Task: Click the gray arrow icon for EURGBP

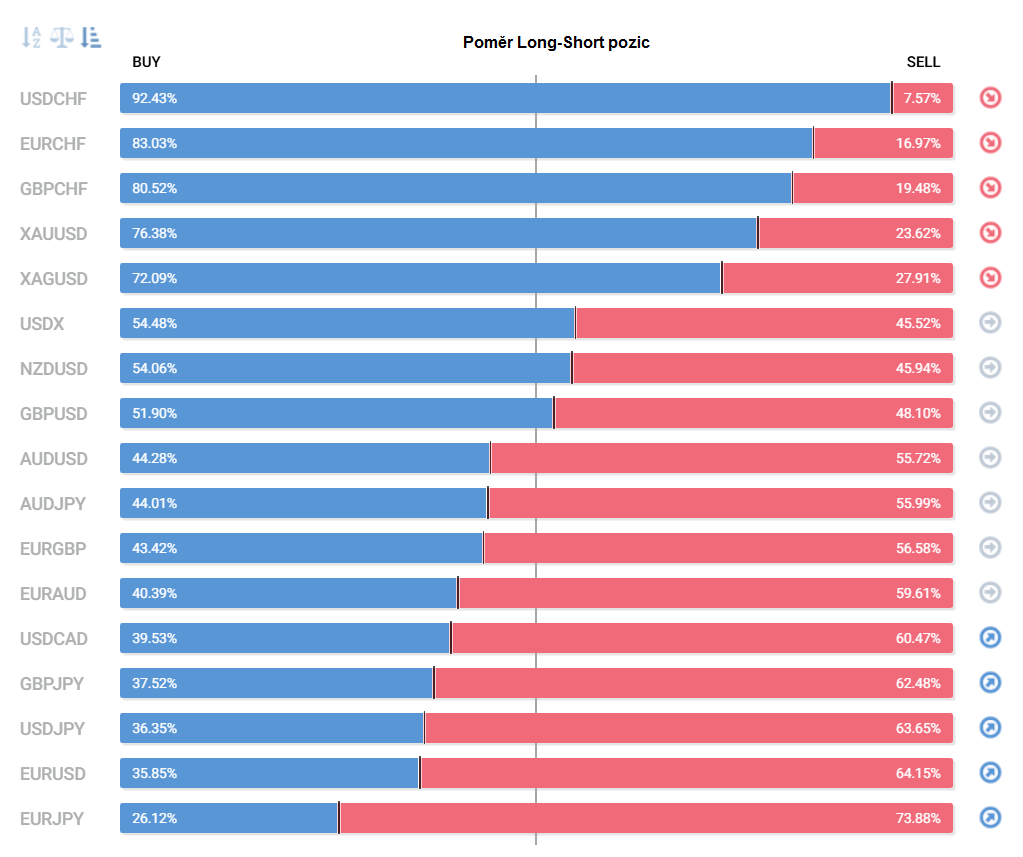Action: (990, 548)
